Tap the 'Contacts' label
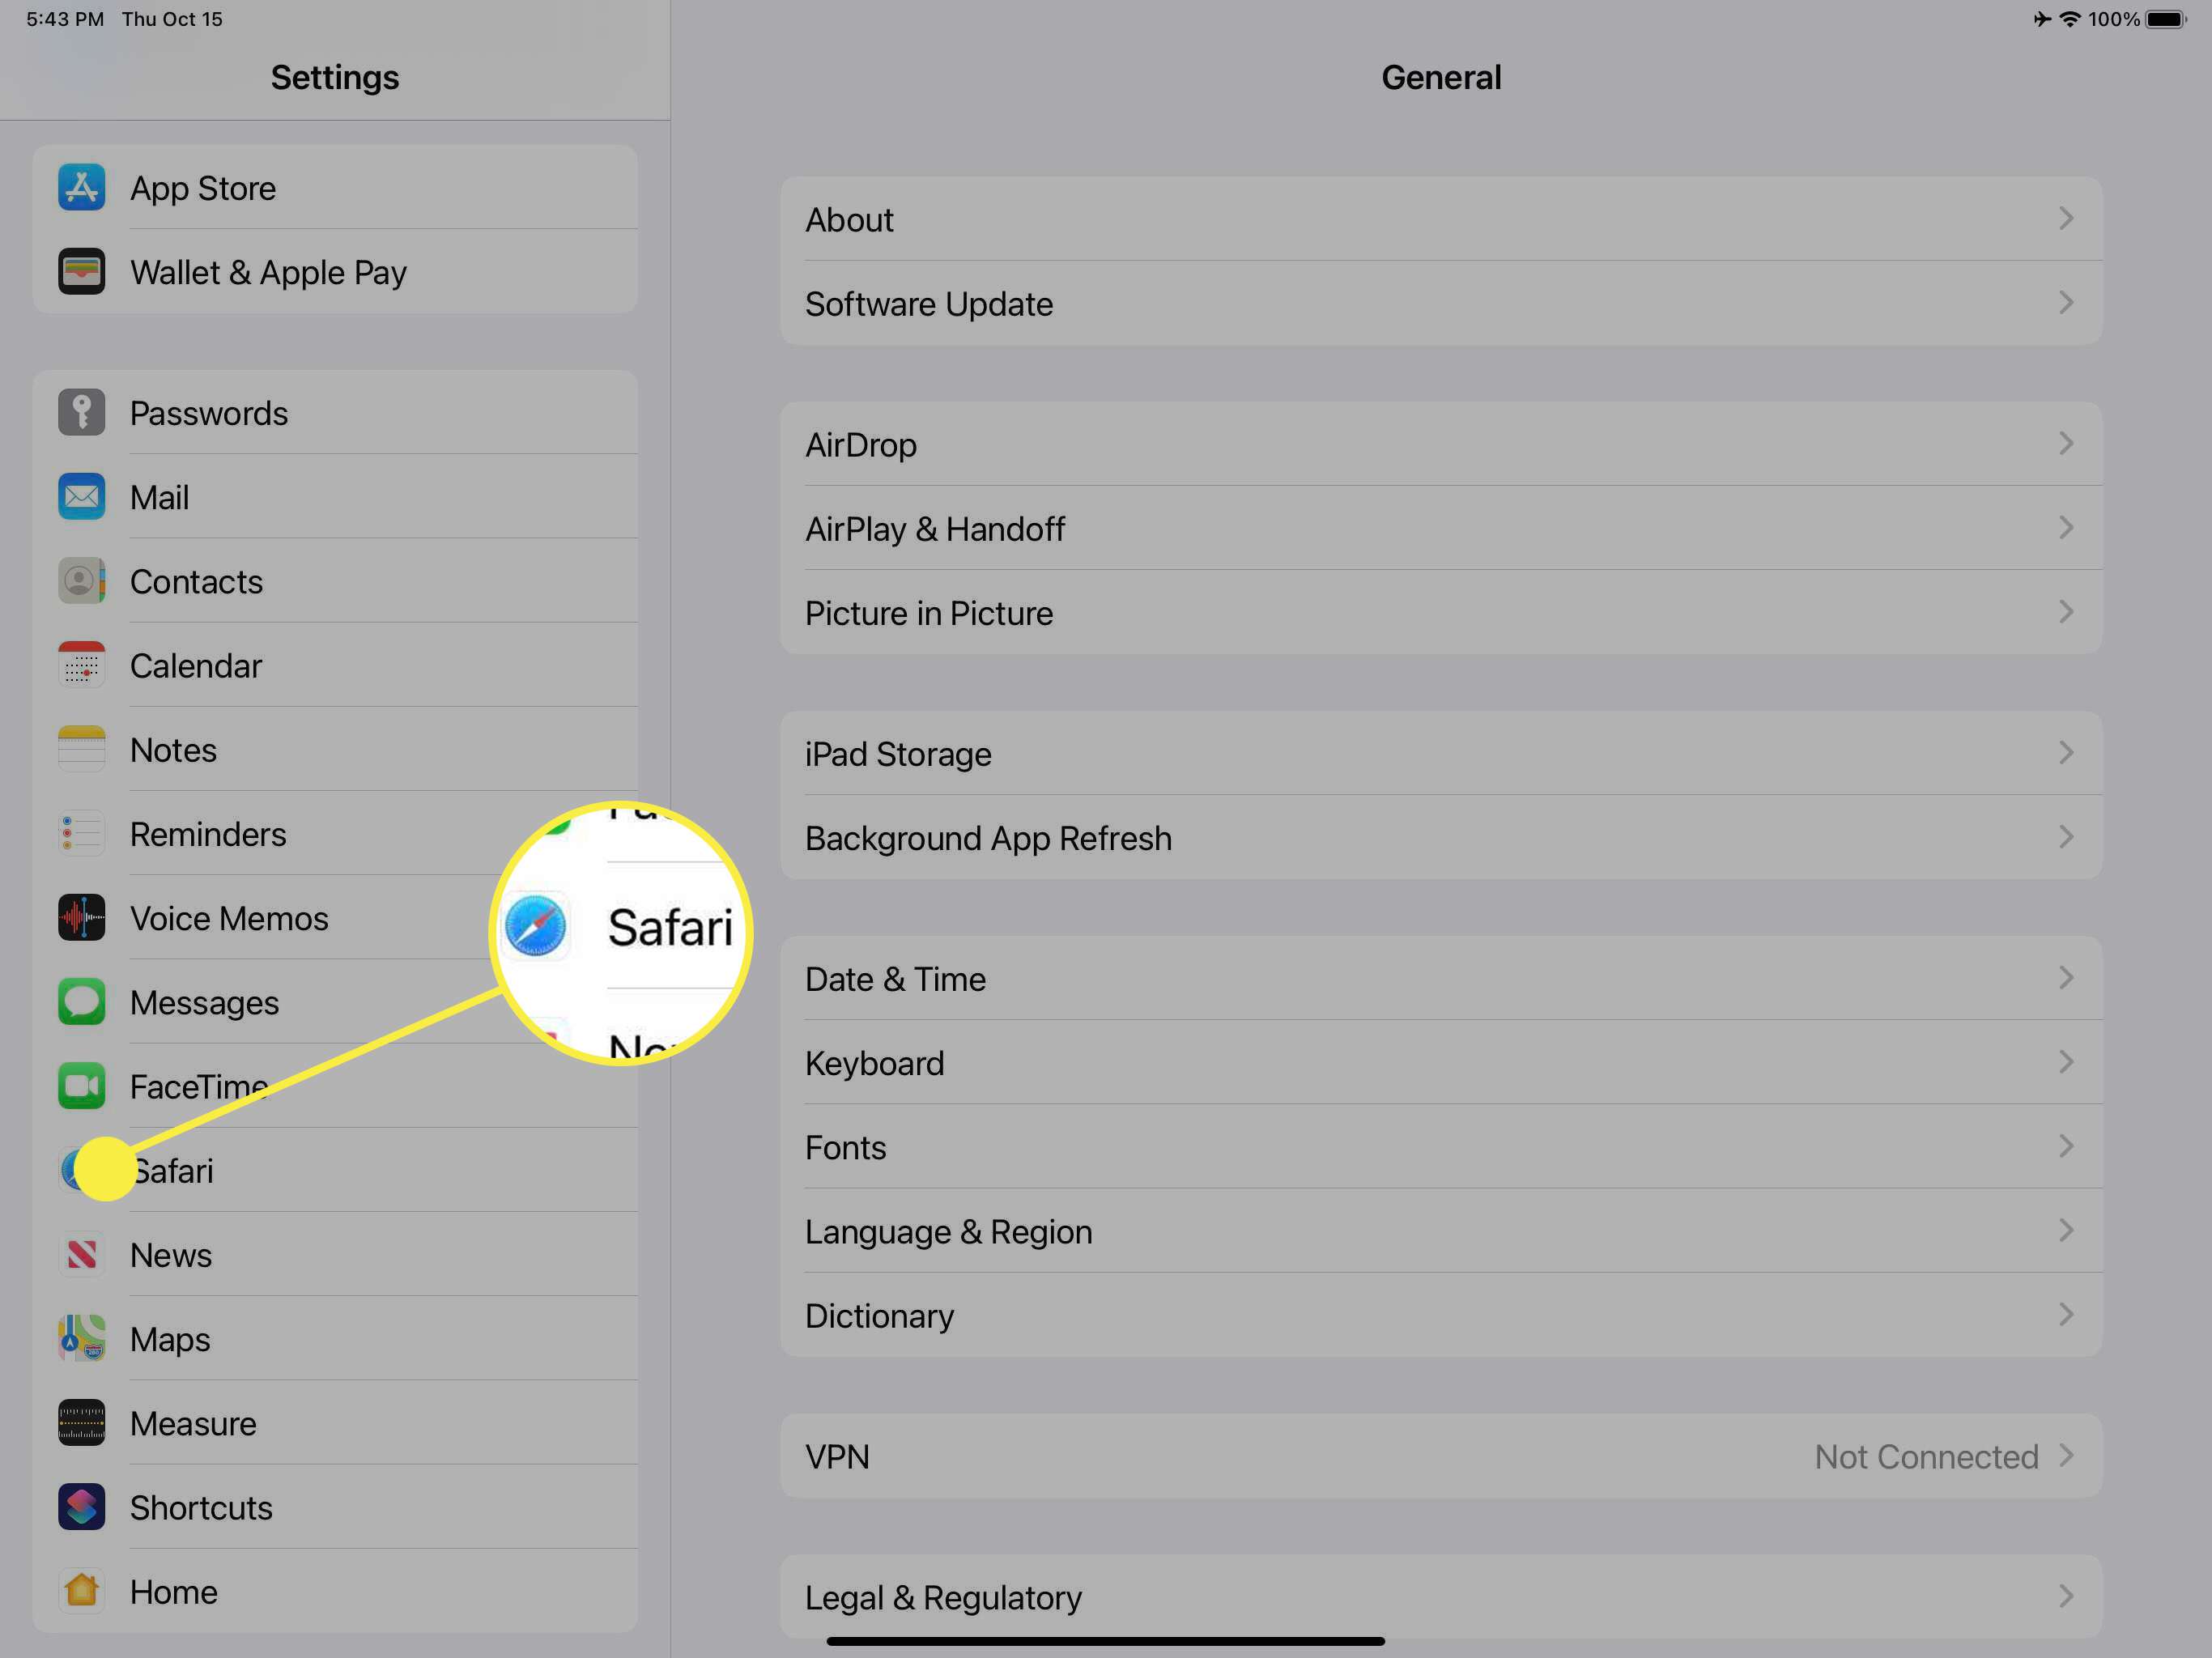 point(196,582)
